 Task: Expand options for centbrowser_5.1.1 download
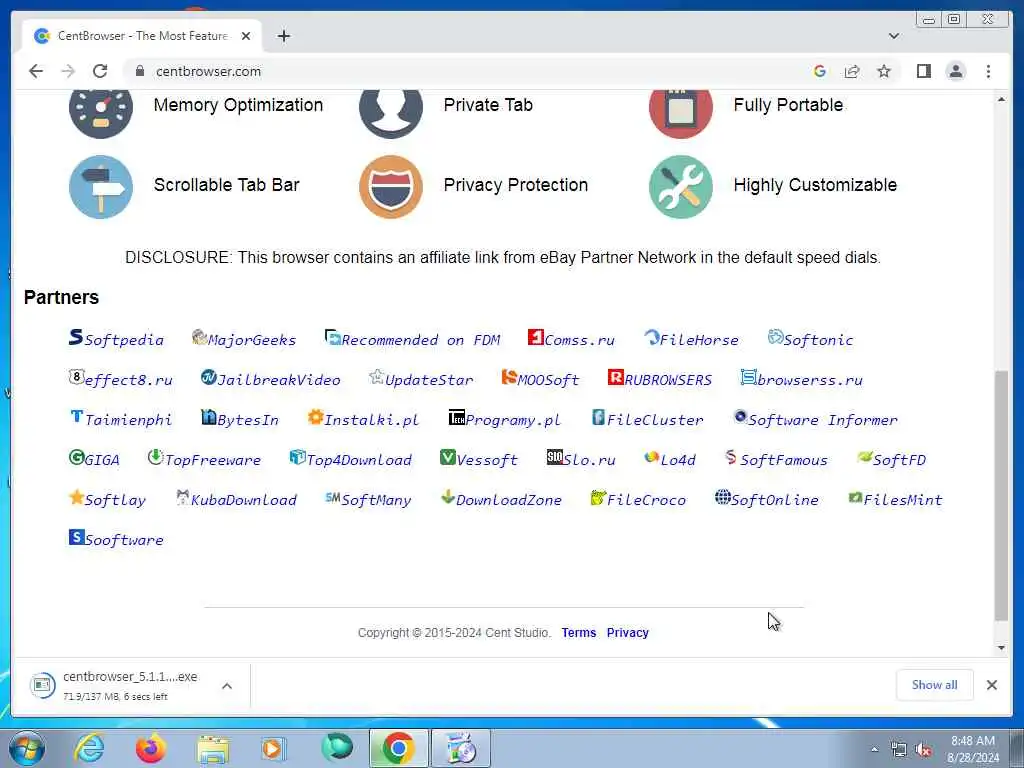point(227,686)
